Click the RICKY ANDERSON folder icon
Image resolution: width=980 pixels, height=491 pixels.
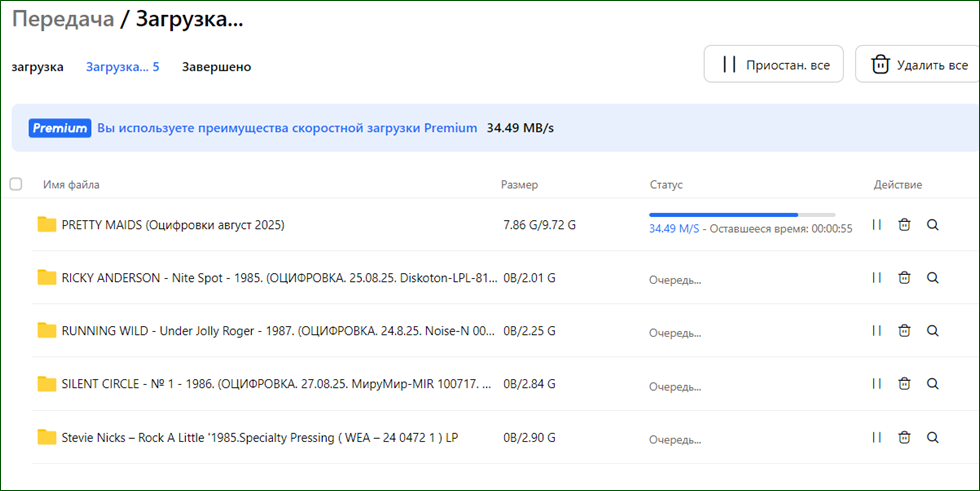[x=47, y=277]
